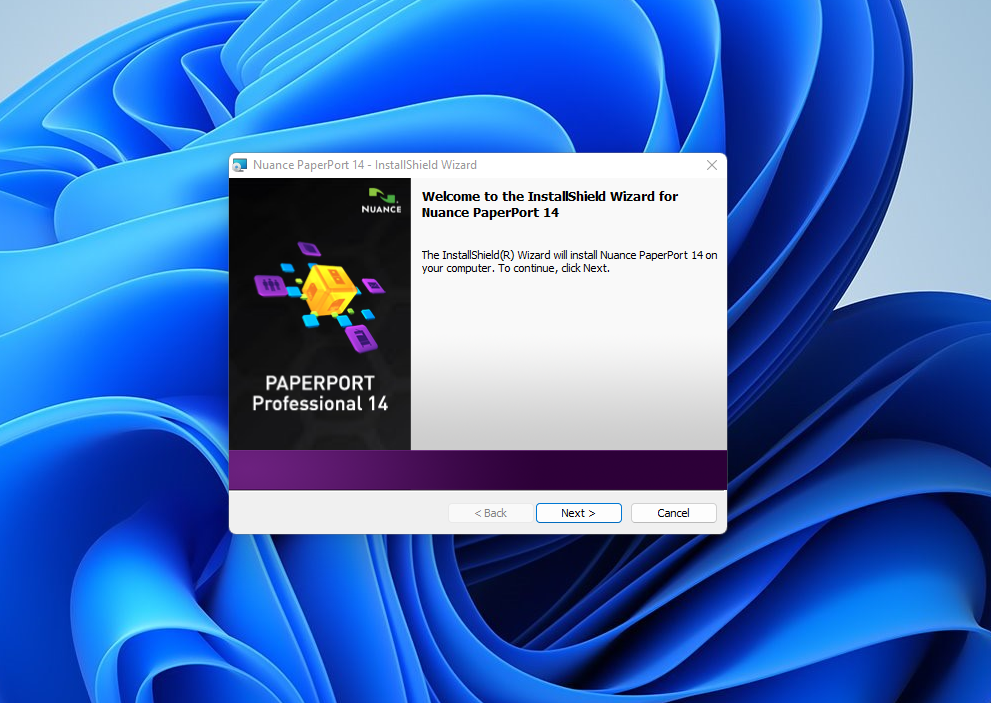Click the NUANCE wordmark text

pos(381,210)
